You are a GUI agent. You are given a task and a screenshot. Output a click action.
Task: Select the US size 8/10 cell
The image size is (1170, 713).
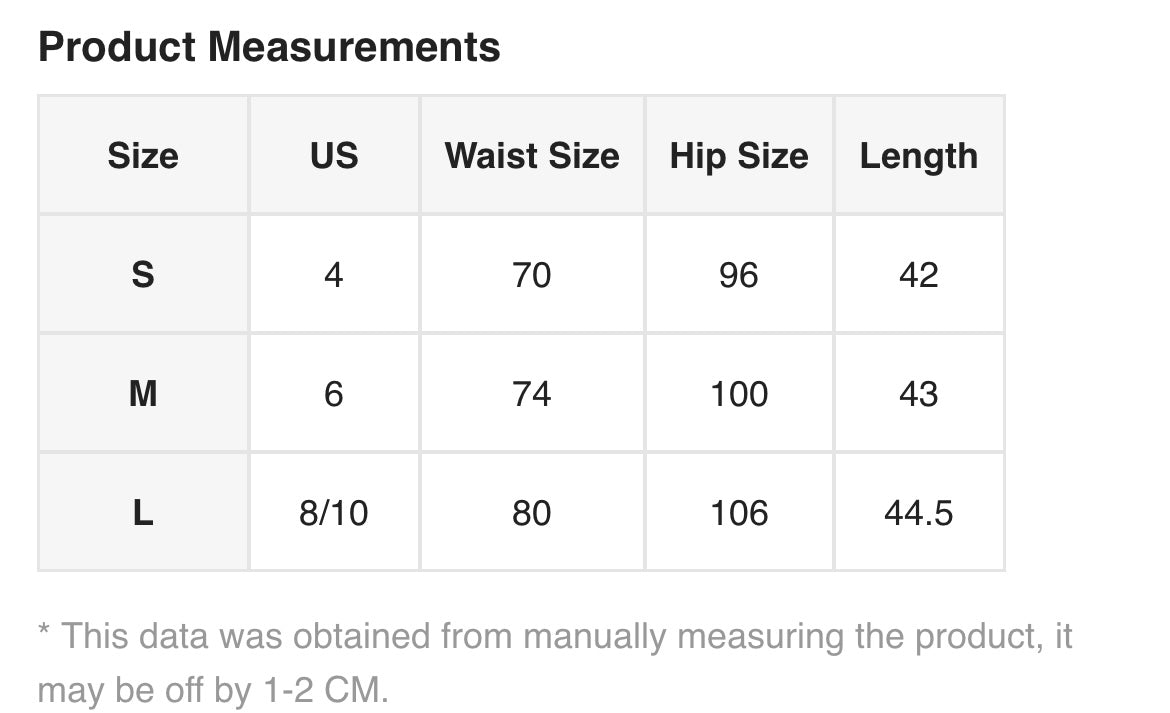334,513
